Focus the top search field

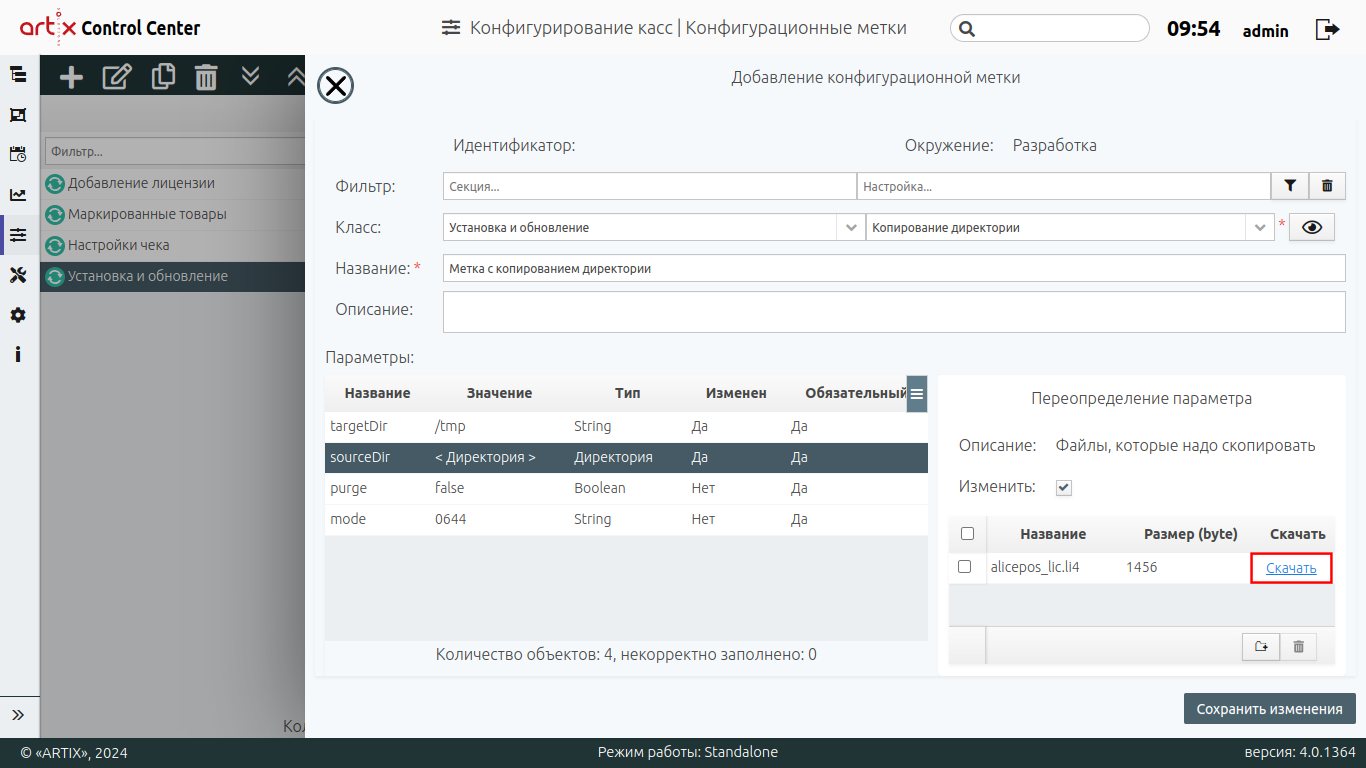pos(1050,29)
